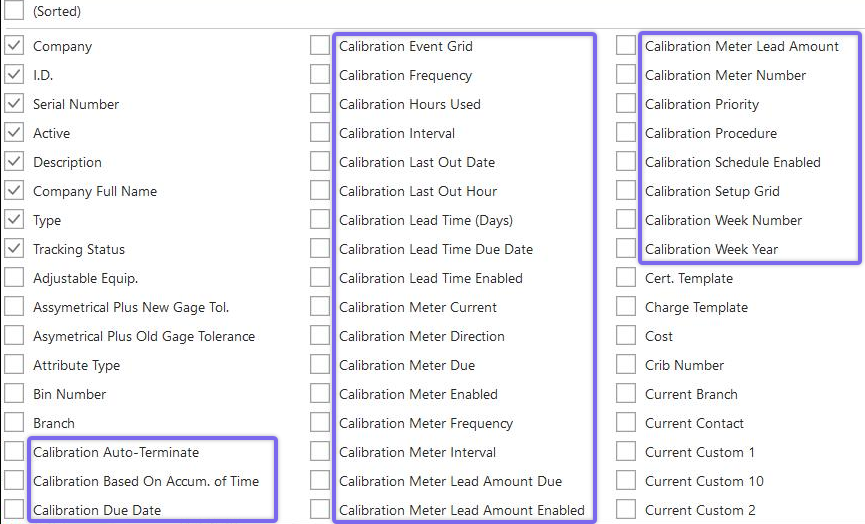The width and height of the screenshot is (865, 524).
Task: Tick the Calibration Procedure checkbox
Action: coord(625,133)
